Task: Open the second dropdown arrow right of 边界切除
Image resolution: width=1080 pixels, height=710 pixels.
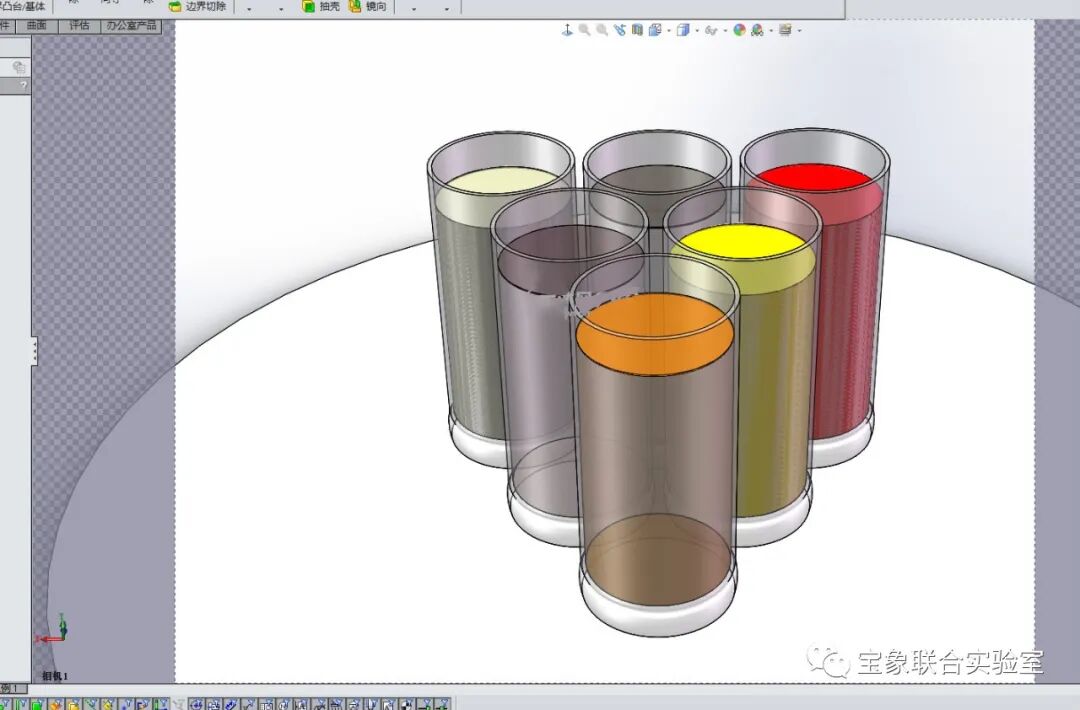Action: (x=281, y=9)
